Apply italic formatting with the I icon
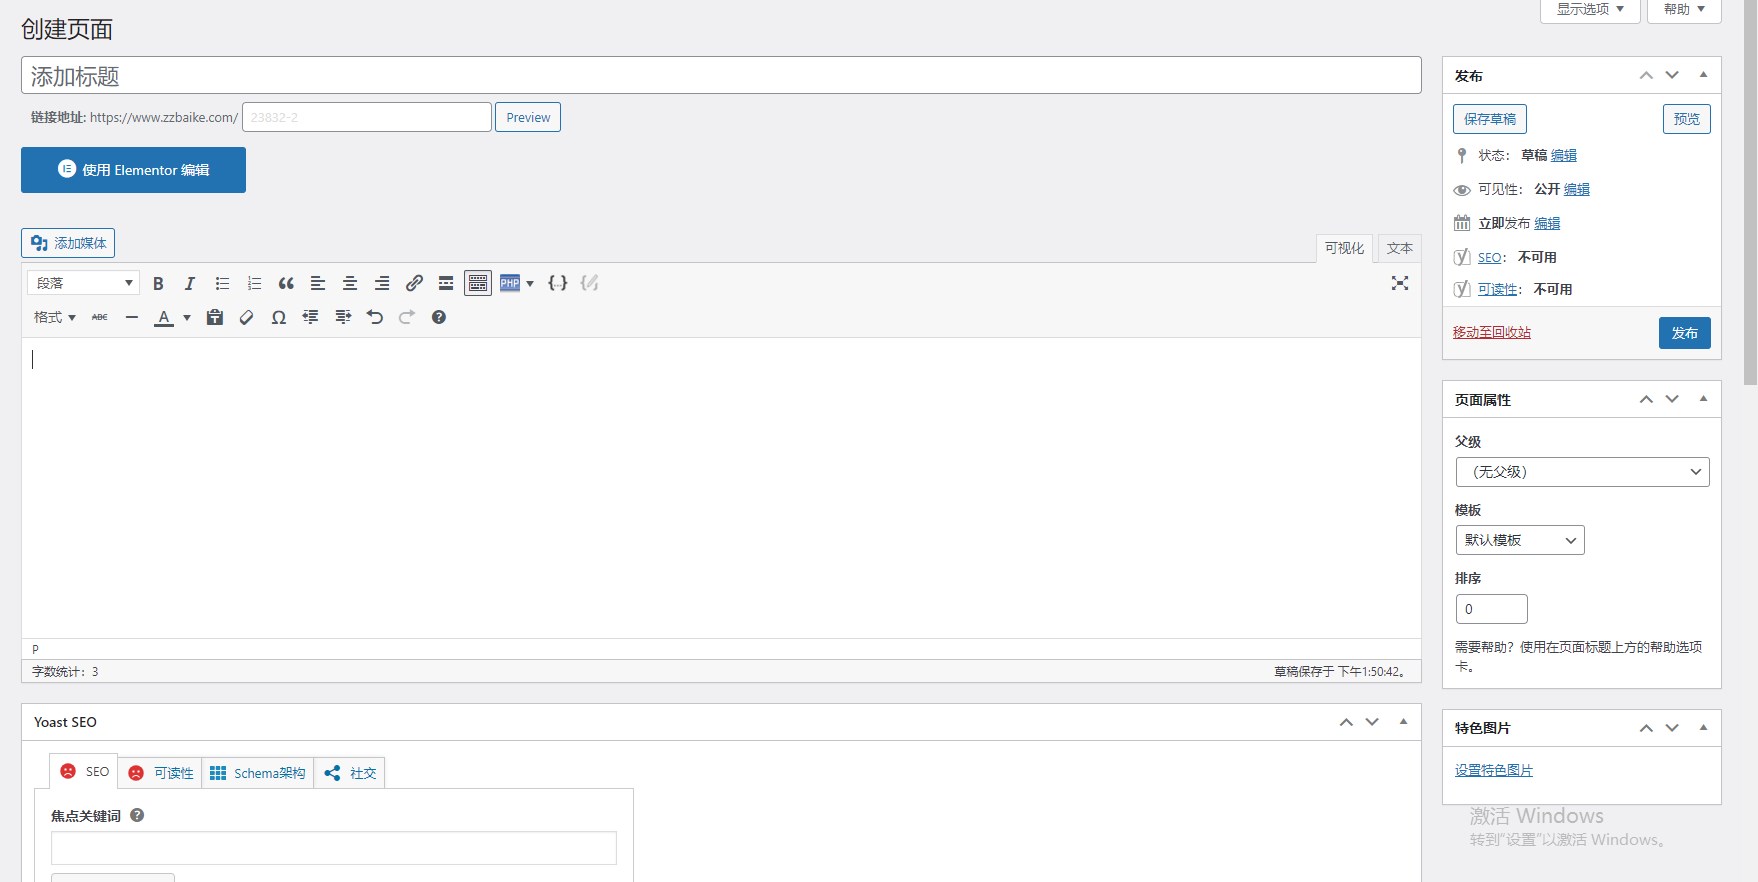This screenshot has height=882, width=1758. tap(190, 284)
